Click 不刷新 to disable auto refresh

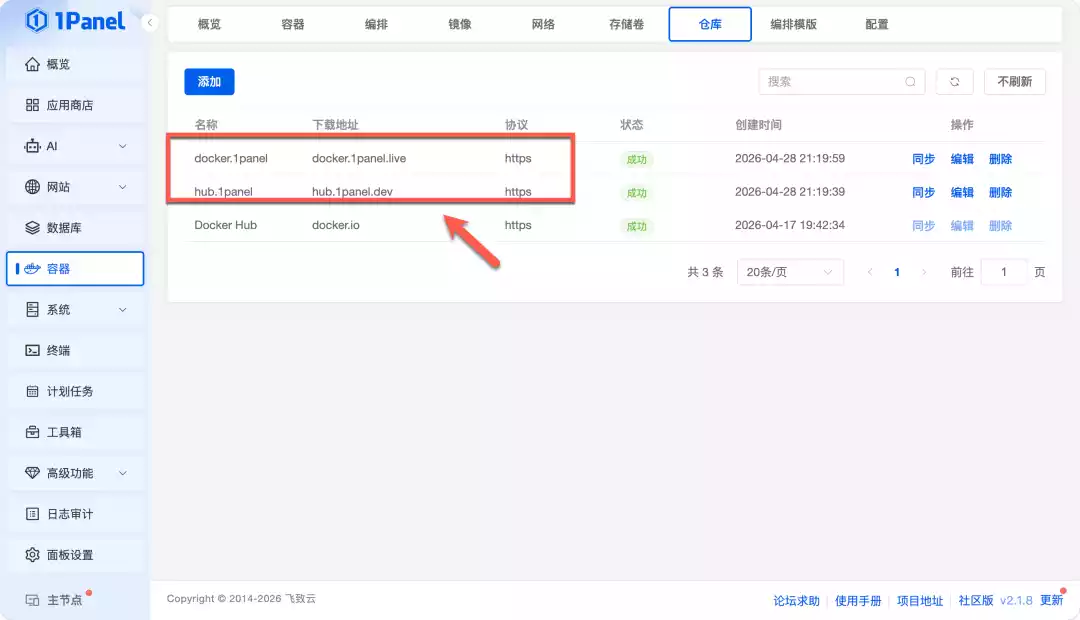point(1014,81)
